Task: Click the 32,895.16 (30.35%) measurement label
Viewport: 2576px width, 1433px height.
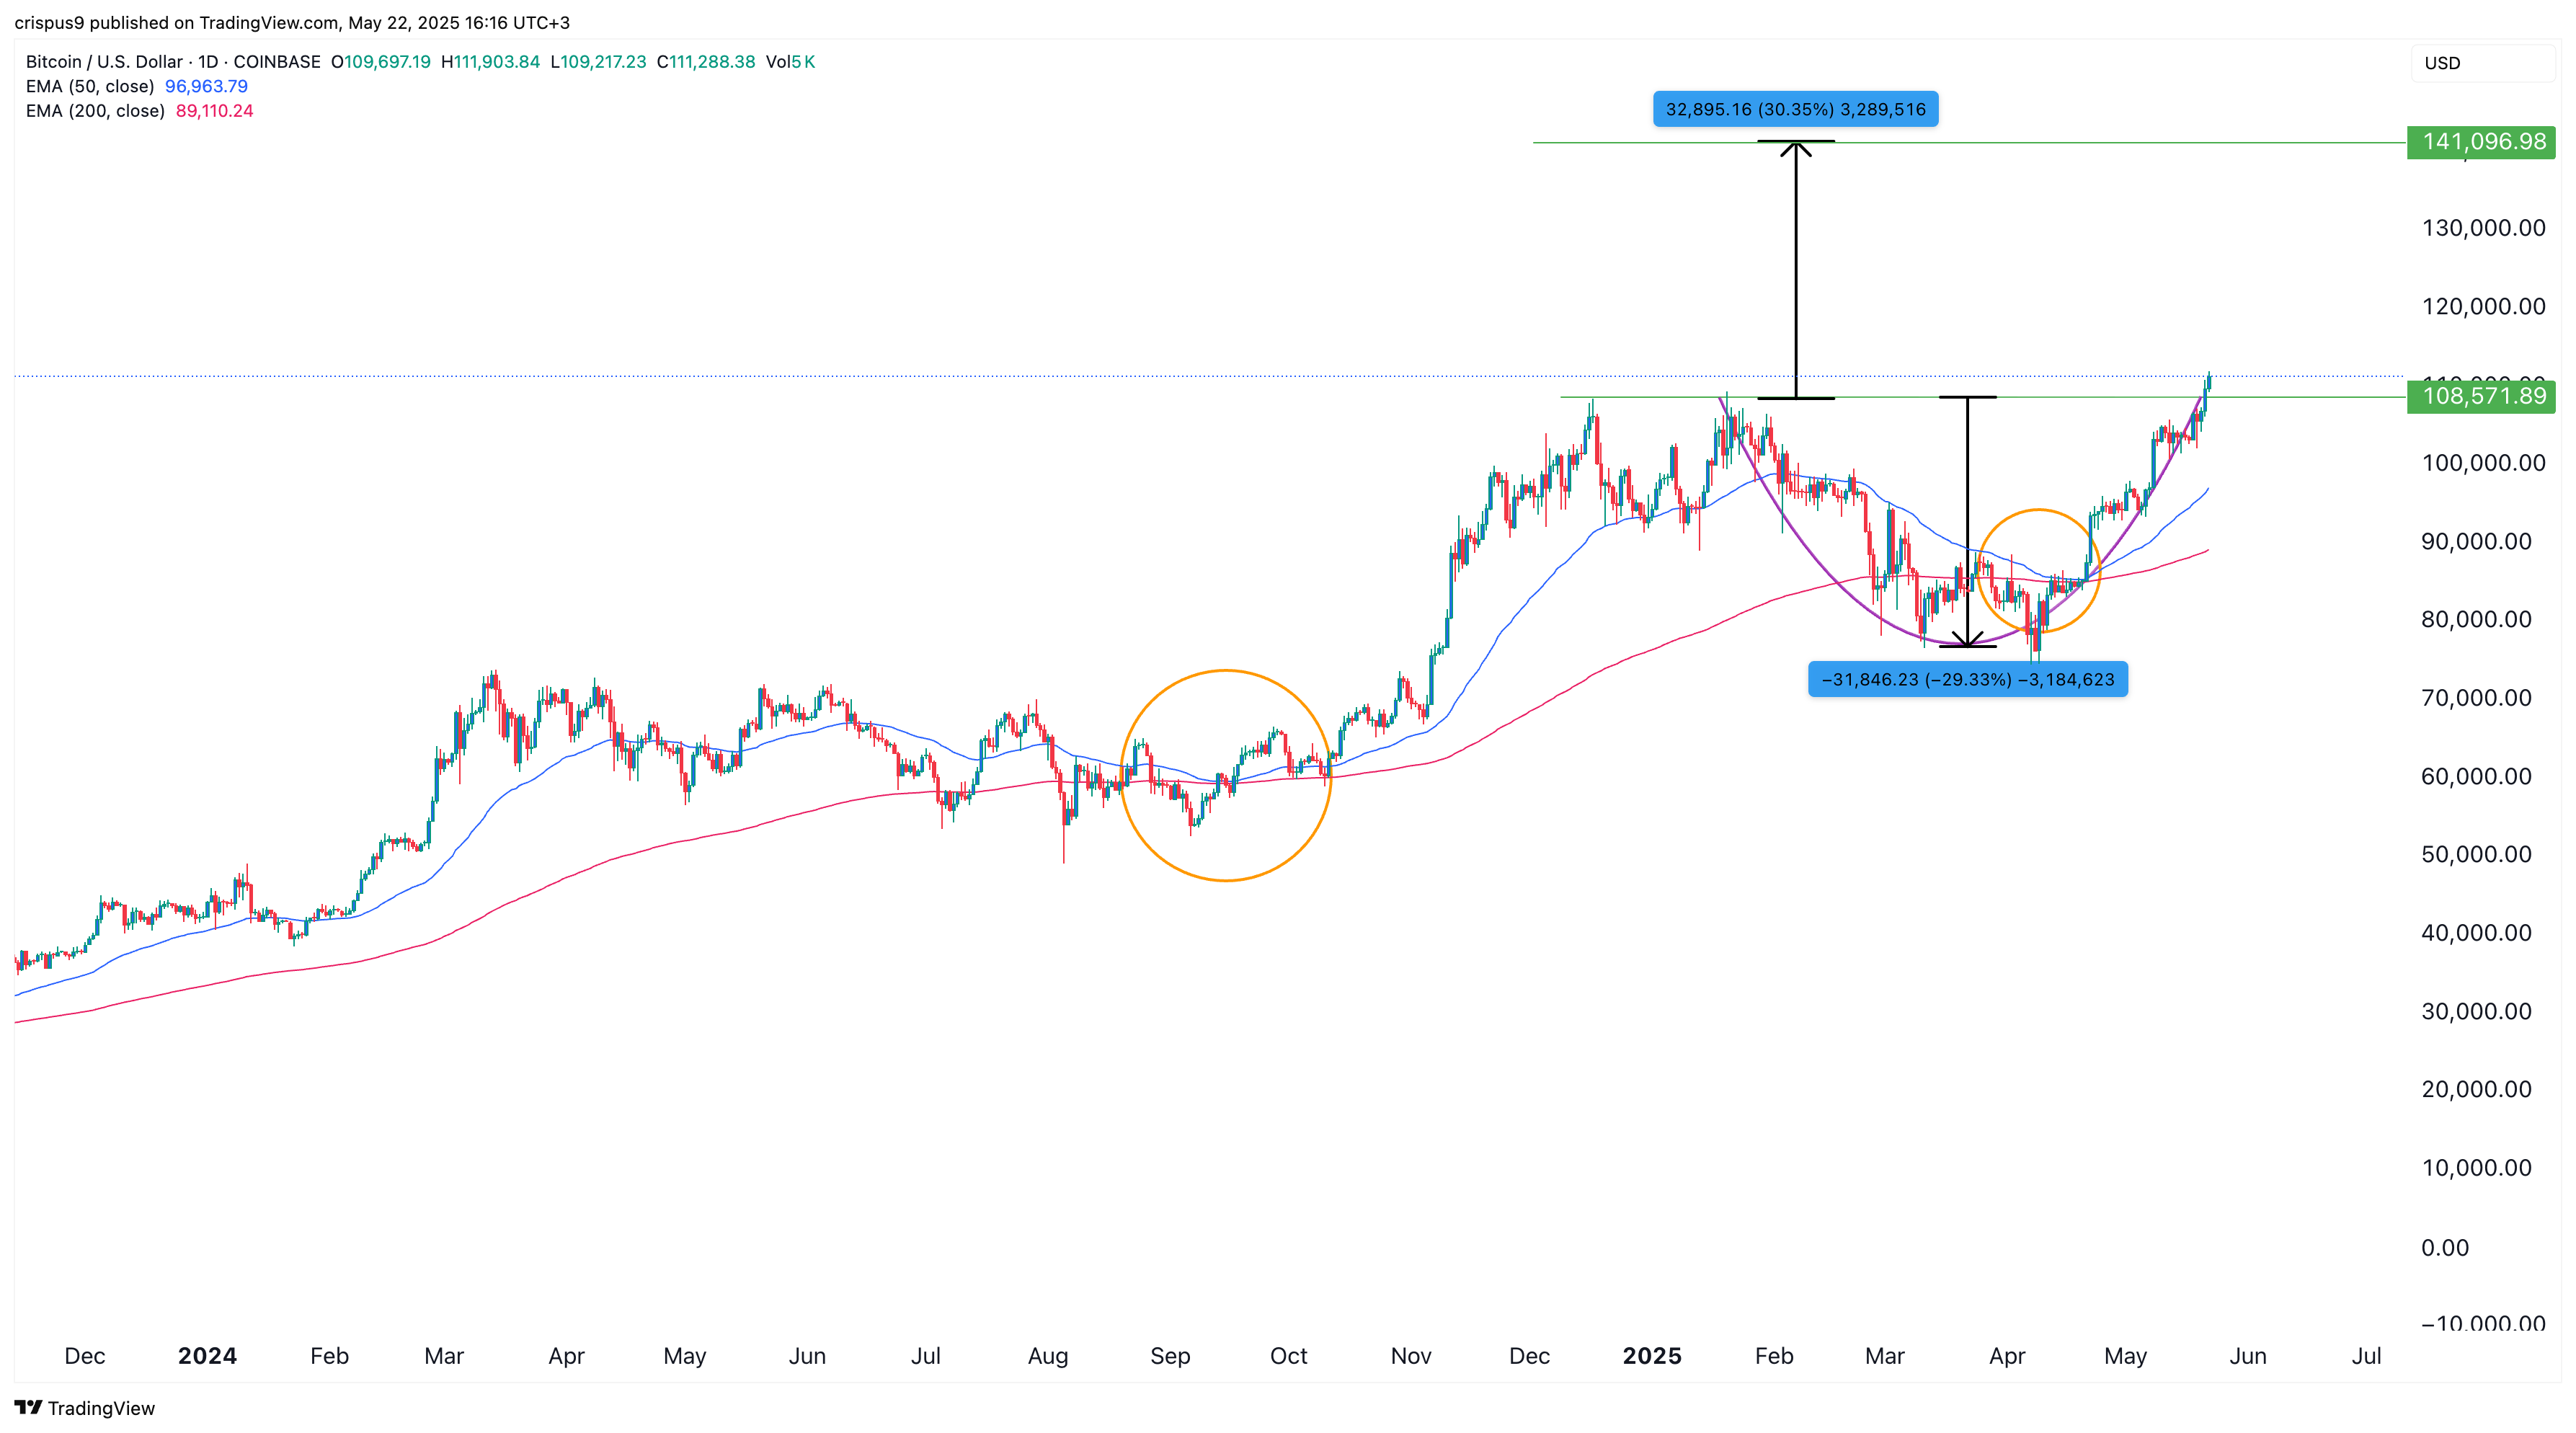Action: pos(1795,109)
